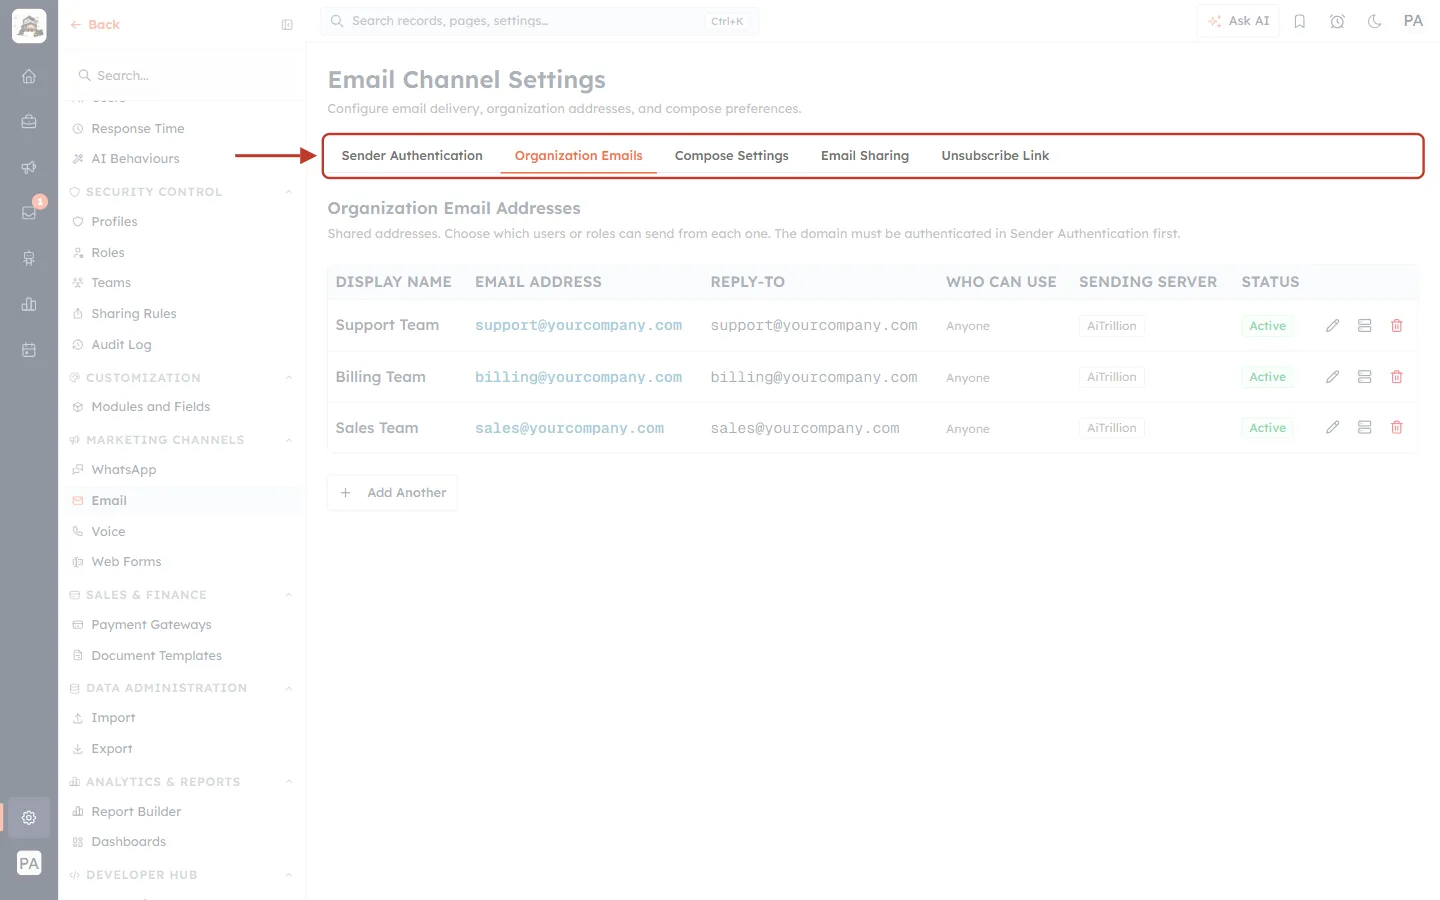Screen dimensions: 1440x900
Task: Open WhatsApp channel settings in sidebar
Action: point(123,470)
